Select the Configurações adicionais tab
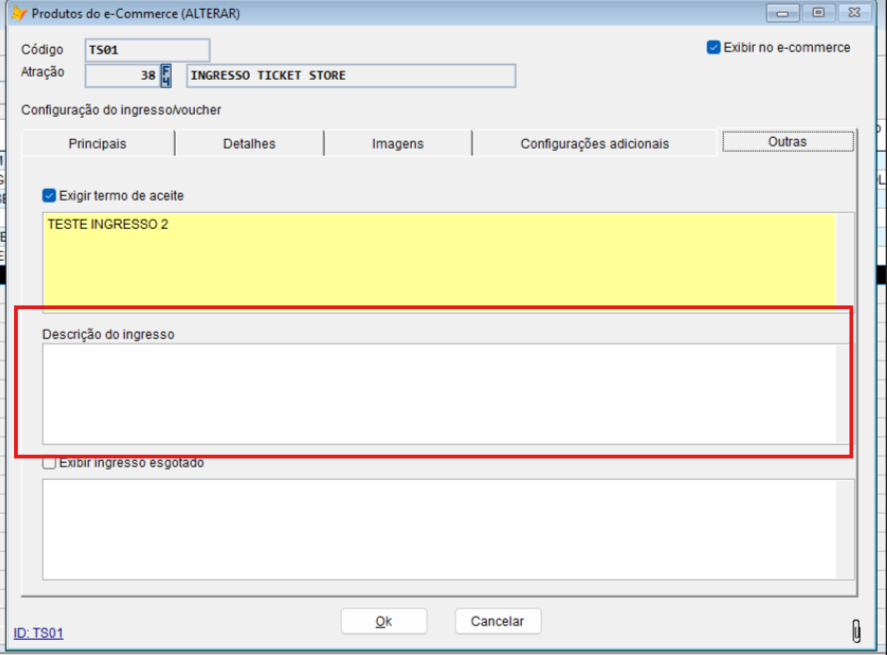The height and width of the screenshot is (655, 887). point(594,144)
